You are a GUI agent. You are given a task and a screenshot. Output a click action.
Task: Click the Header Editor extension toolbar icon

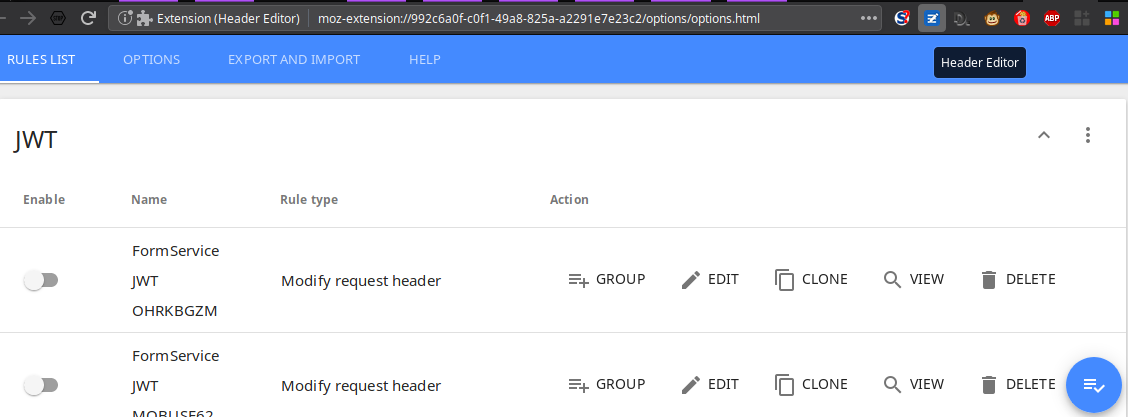[x=931, y=18]
